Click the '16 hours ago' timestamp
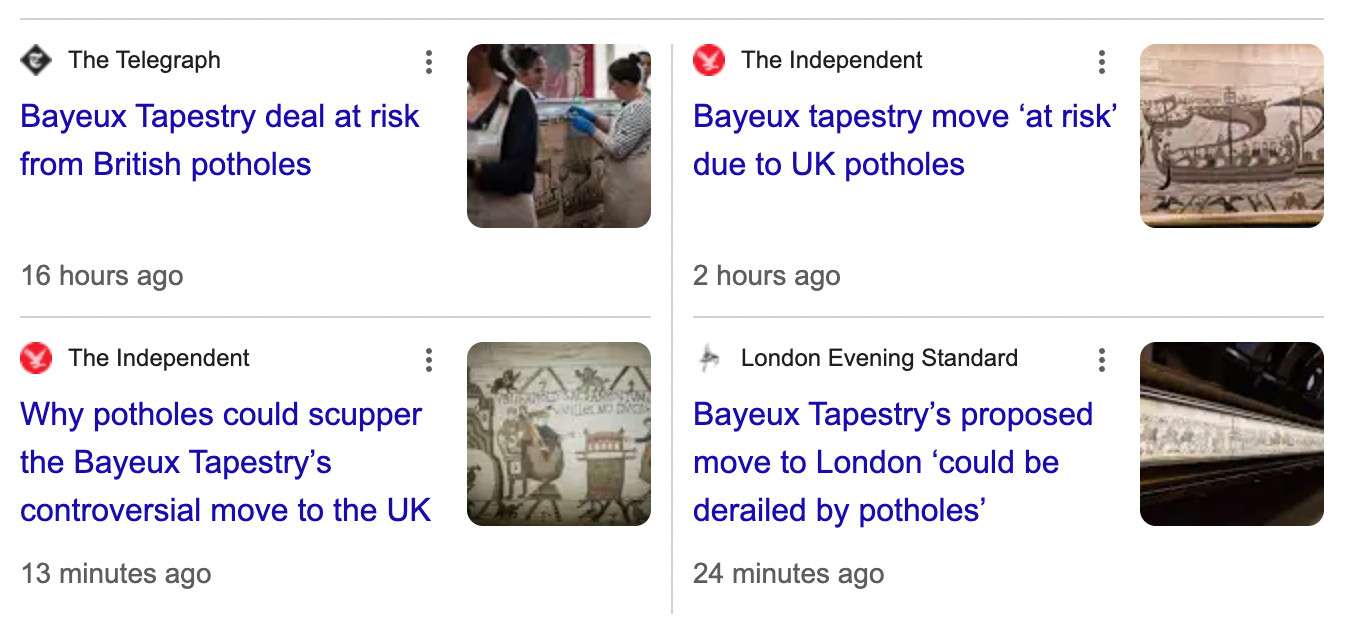Screen dimensions: 1346x618 pyautogui.click(x=102, y=276)
